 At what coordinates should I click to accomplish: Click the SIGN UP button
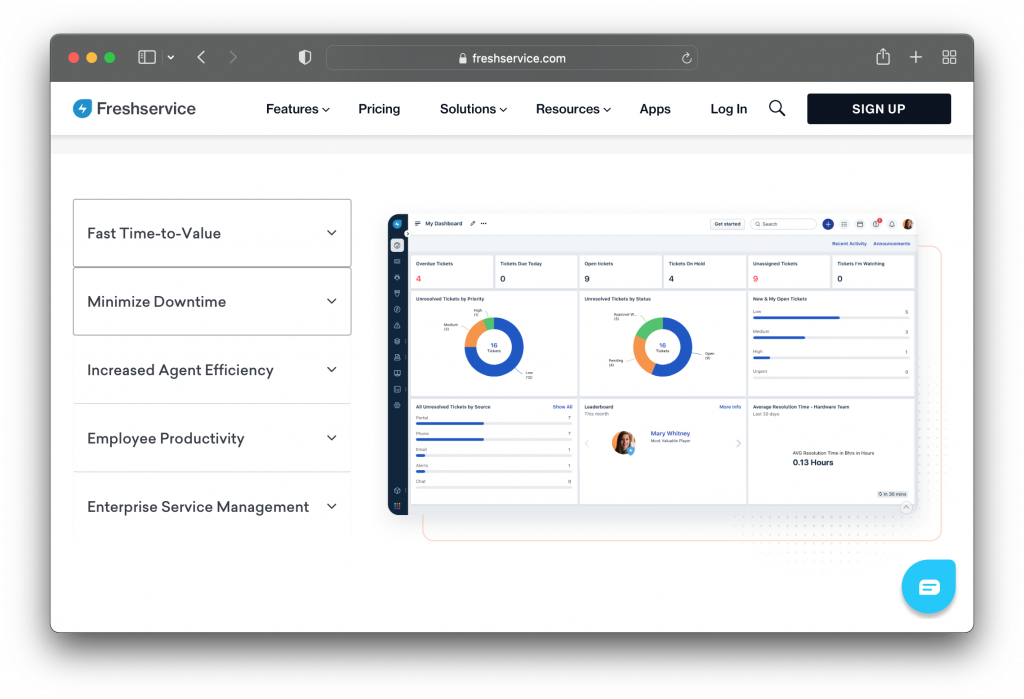coord(879,108)
